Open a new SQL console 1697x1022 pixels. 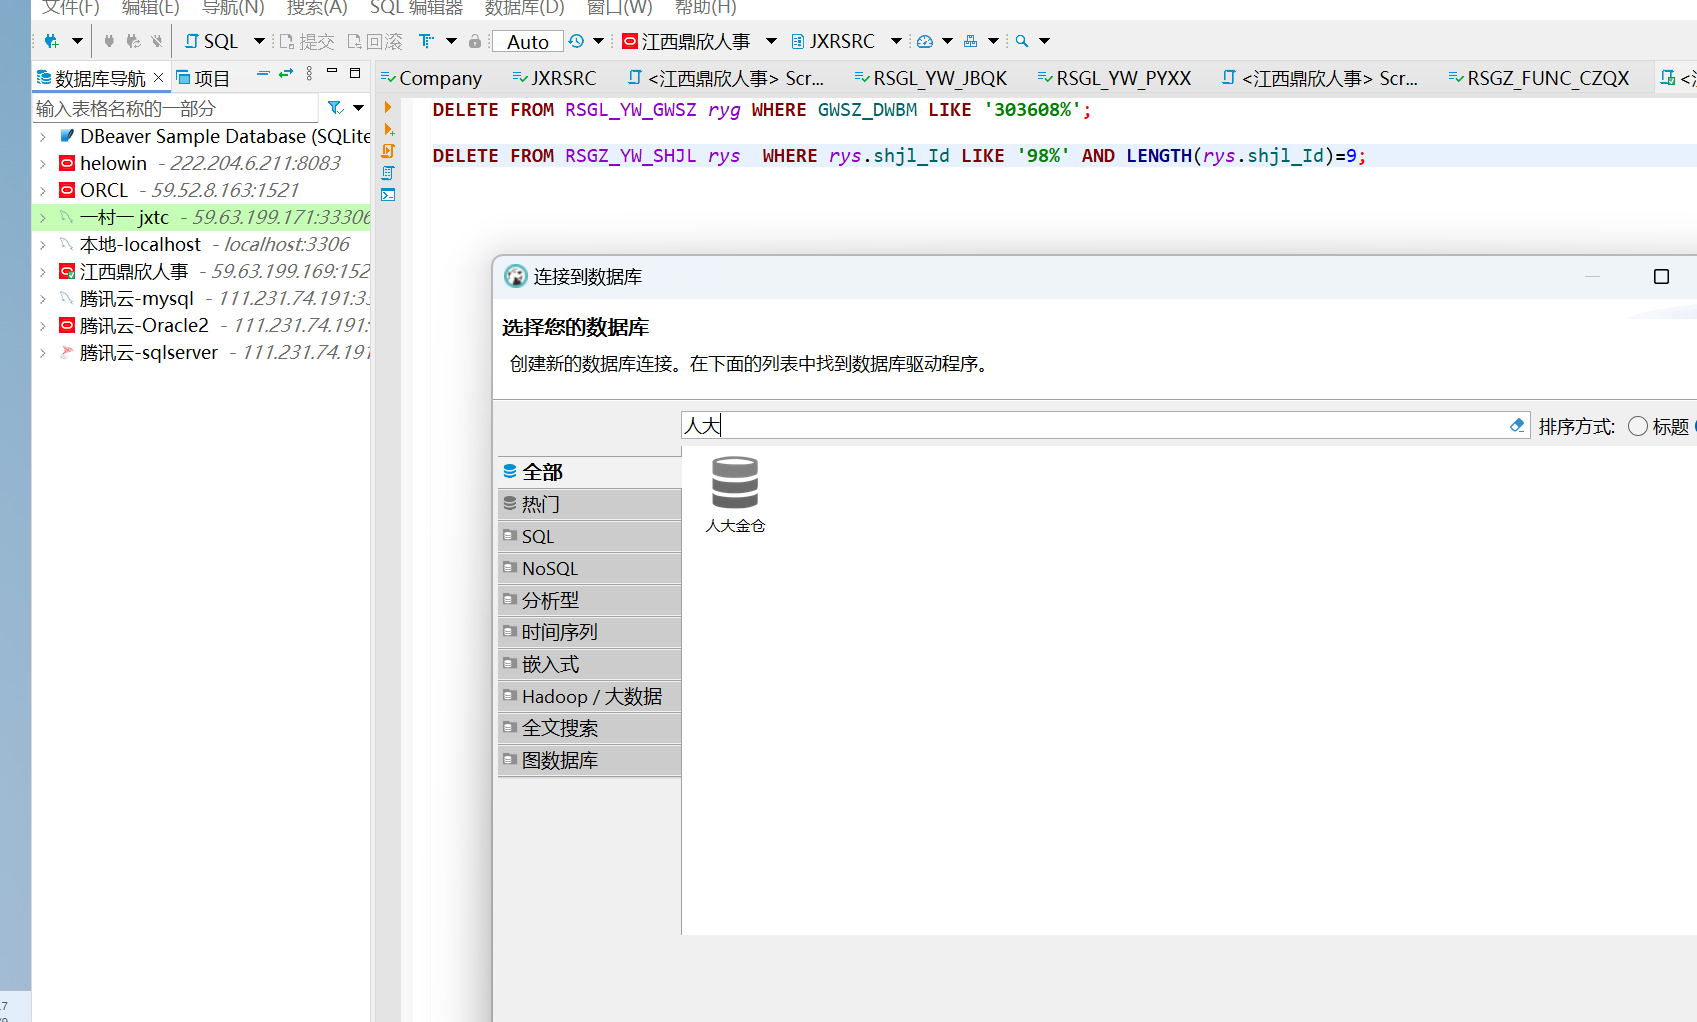coord(388,195)
